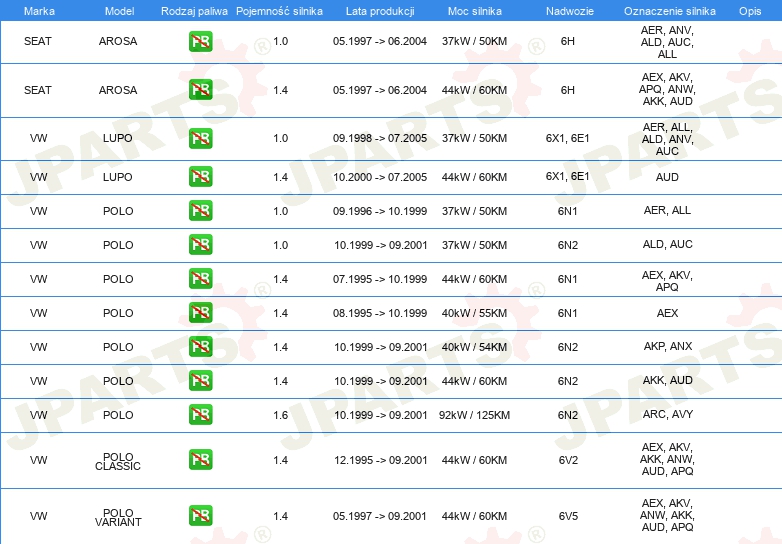Select SEAT brand cell in AROSA 1.4 row

[38, 90]
